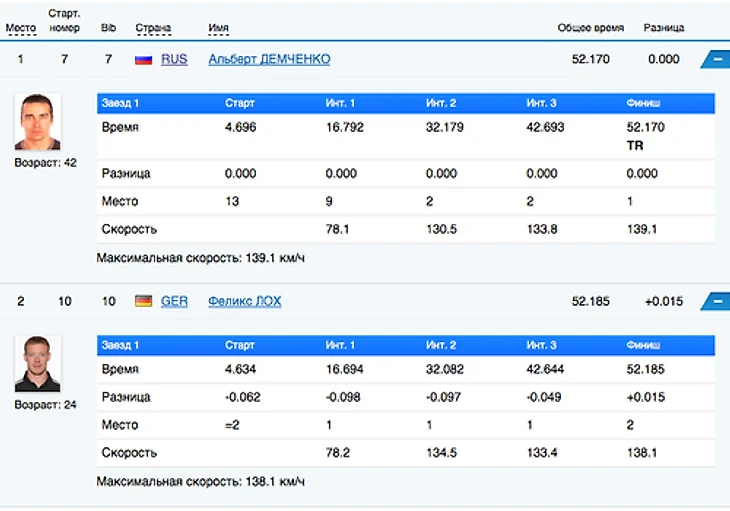Click the German flag icon
730x511 pixels.
click(143, 301)
